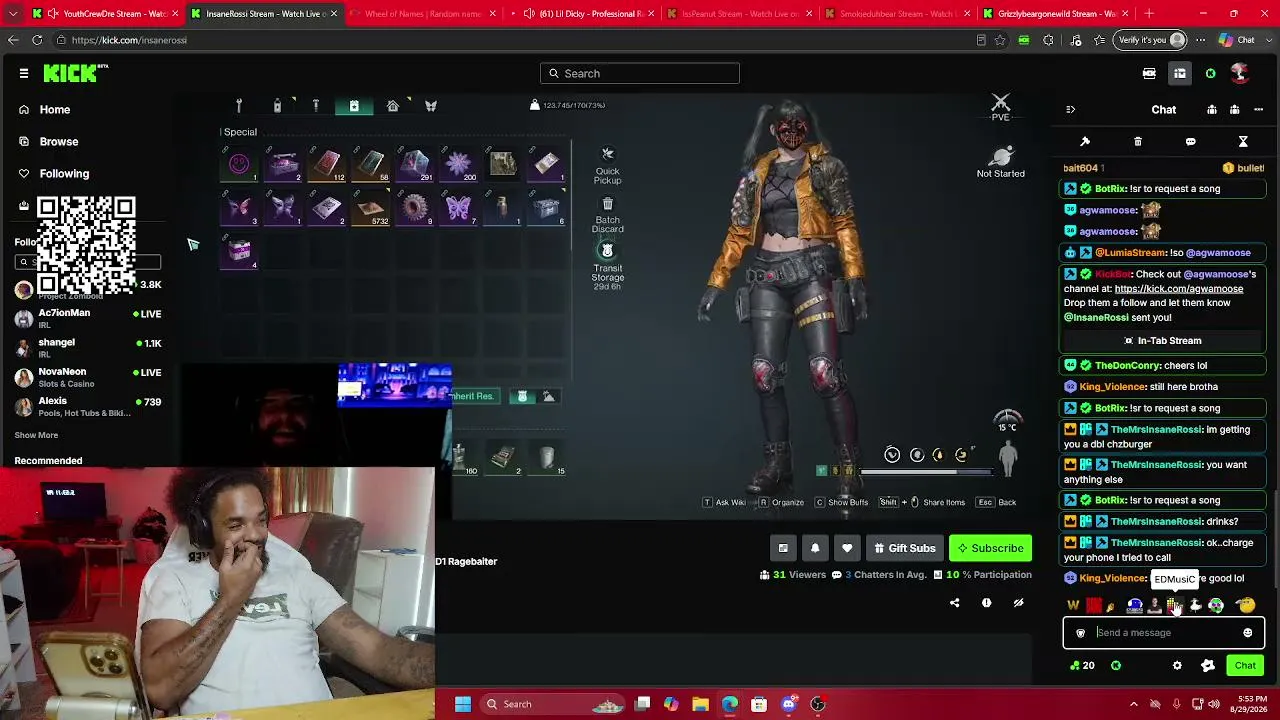This screenshot has height=720, width=1280.
Task: Open shangel channel in sidebar
Action: (88, 347)
